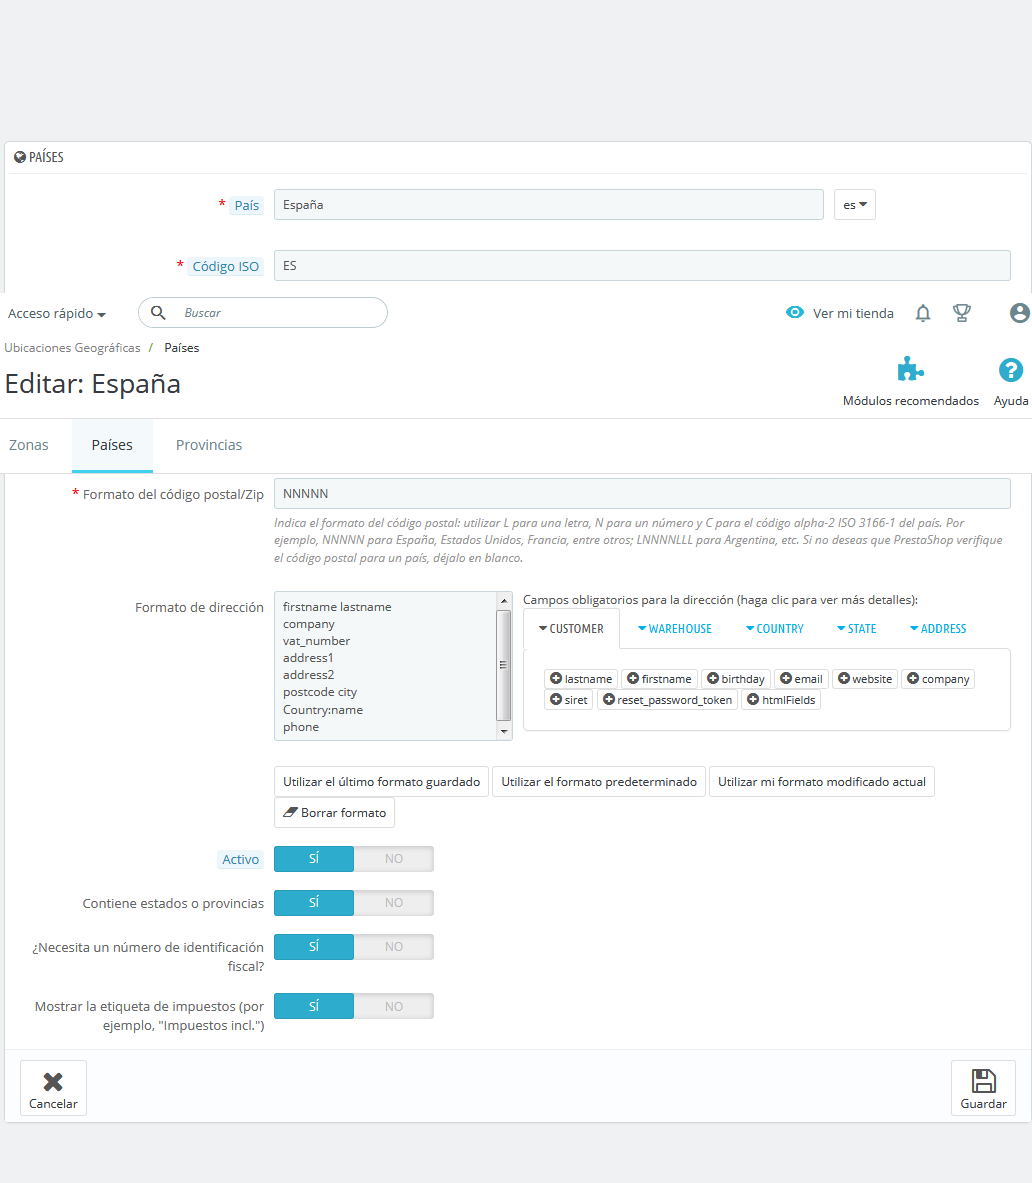The height and width of the screenshot is (1183, 1032).
Task: Click Utilizar el formato predeterminado
Action: (599, 782)
